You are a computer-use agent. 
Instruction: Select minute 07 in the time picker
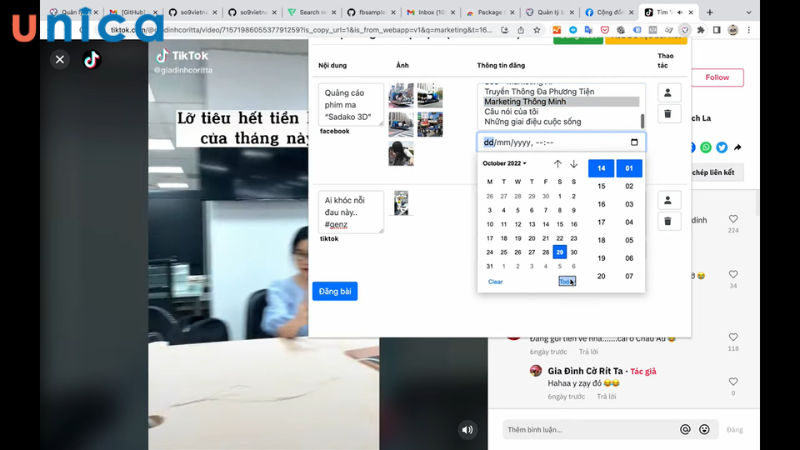point(629,276)
